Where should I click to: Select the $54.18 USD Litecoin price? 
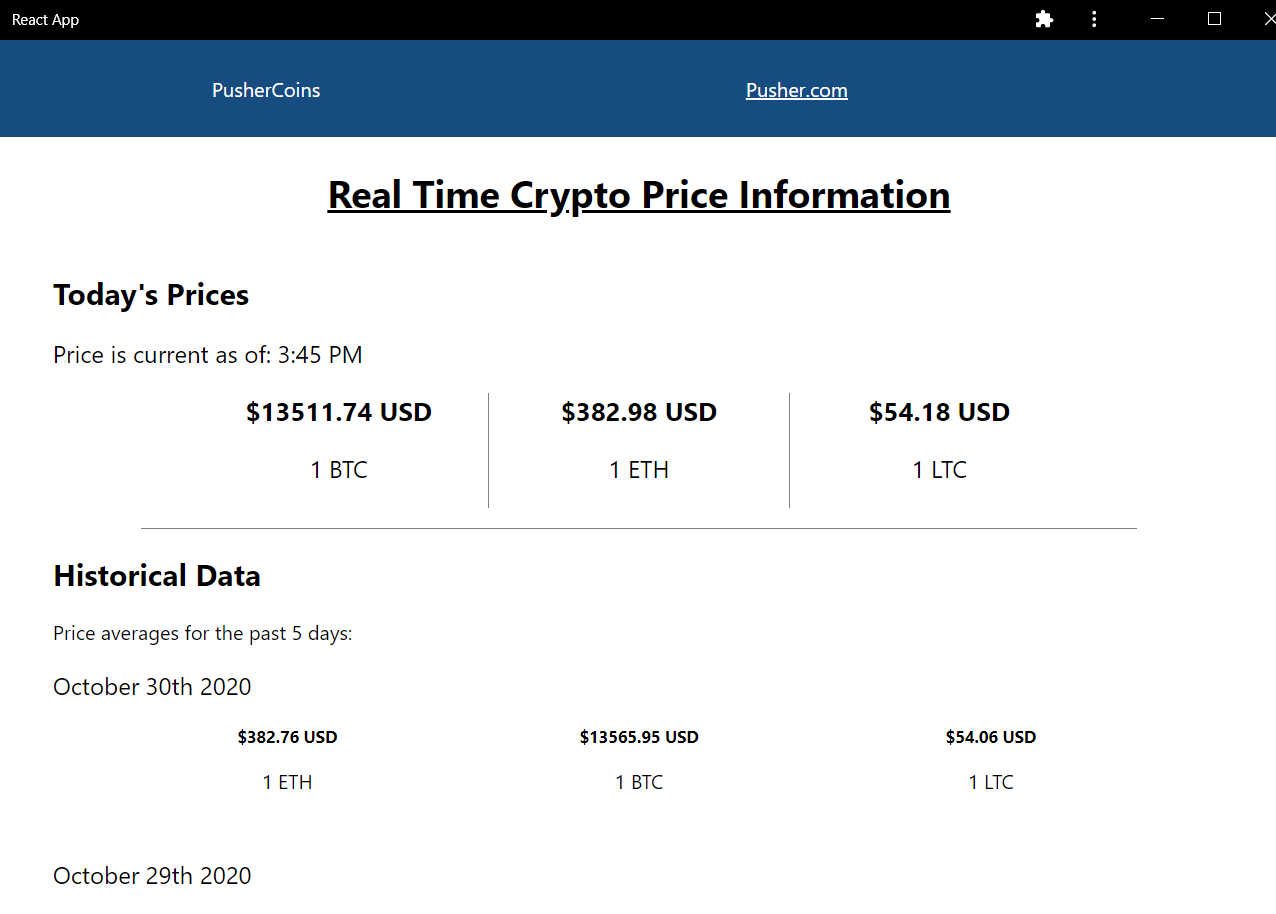tap(939, 412)
